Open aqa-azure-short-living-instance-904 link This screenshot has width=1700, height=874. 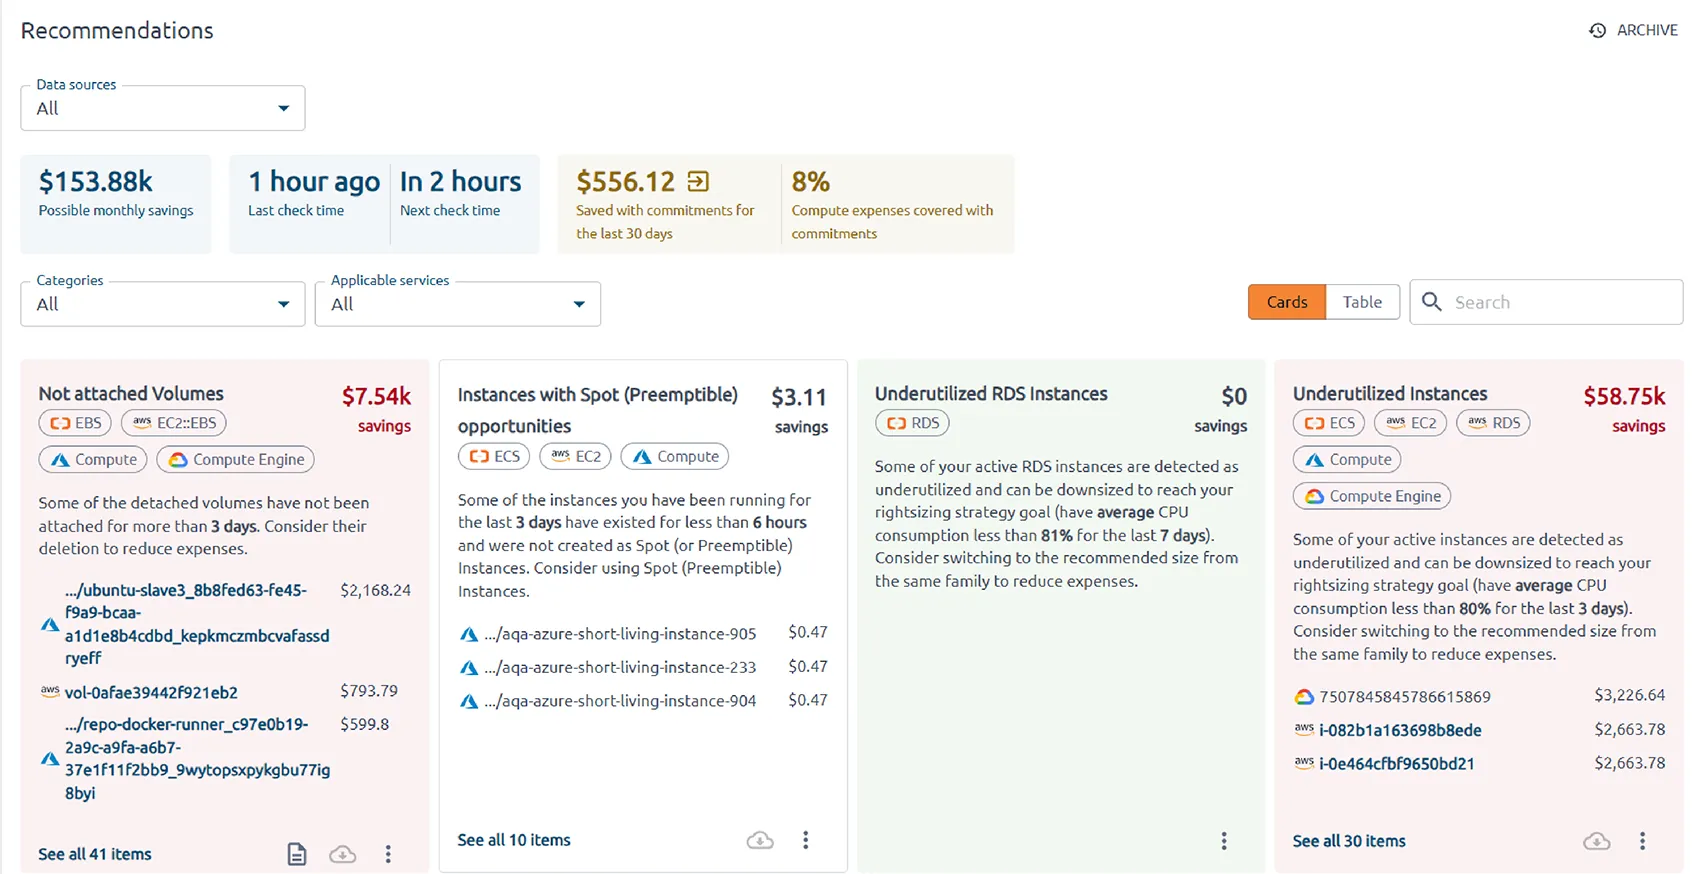click(x=620, y=701)
